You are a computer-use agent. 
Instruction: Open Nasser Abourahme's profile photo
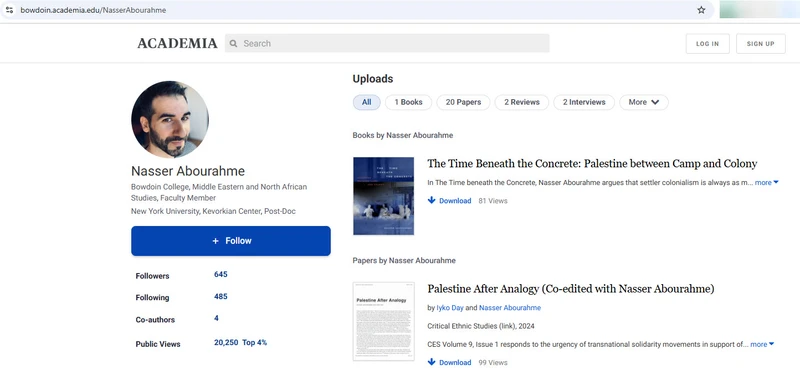(170, 119)
